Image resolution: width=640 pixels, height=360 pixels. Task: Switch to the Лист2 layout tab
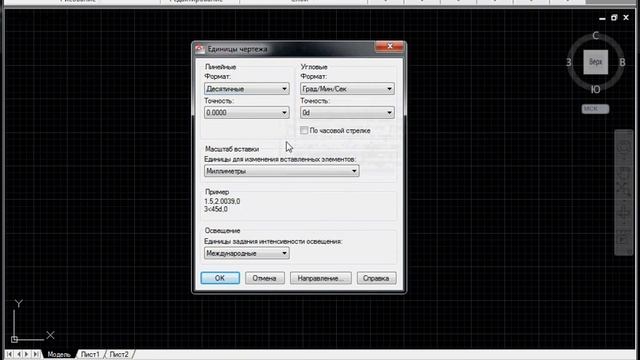[x=119, y=354]
